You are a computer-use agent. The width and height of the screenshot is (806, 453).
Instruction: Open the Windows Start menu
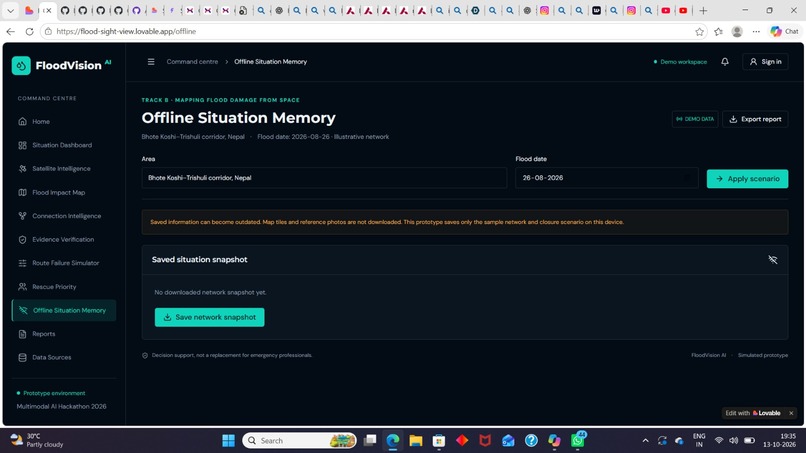pyautogui.click(x=229, y=441)
